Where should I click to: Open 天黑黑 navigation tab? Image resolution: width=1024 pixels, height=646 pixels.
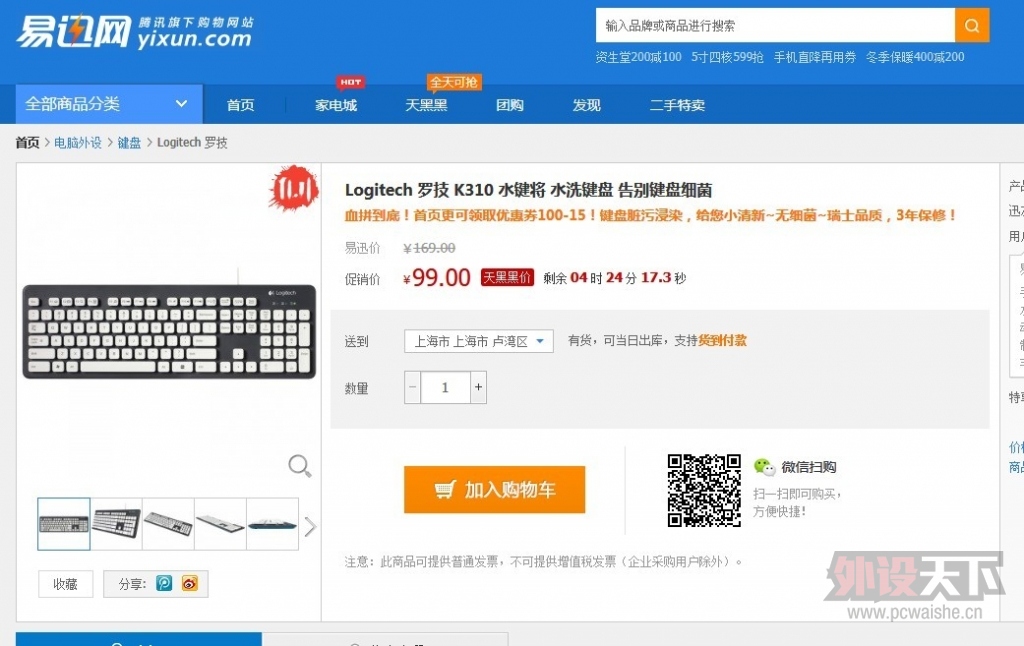pyautogui.click(x=426, y=105)
